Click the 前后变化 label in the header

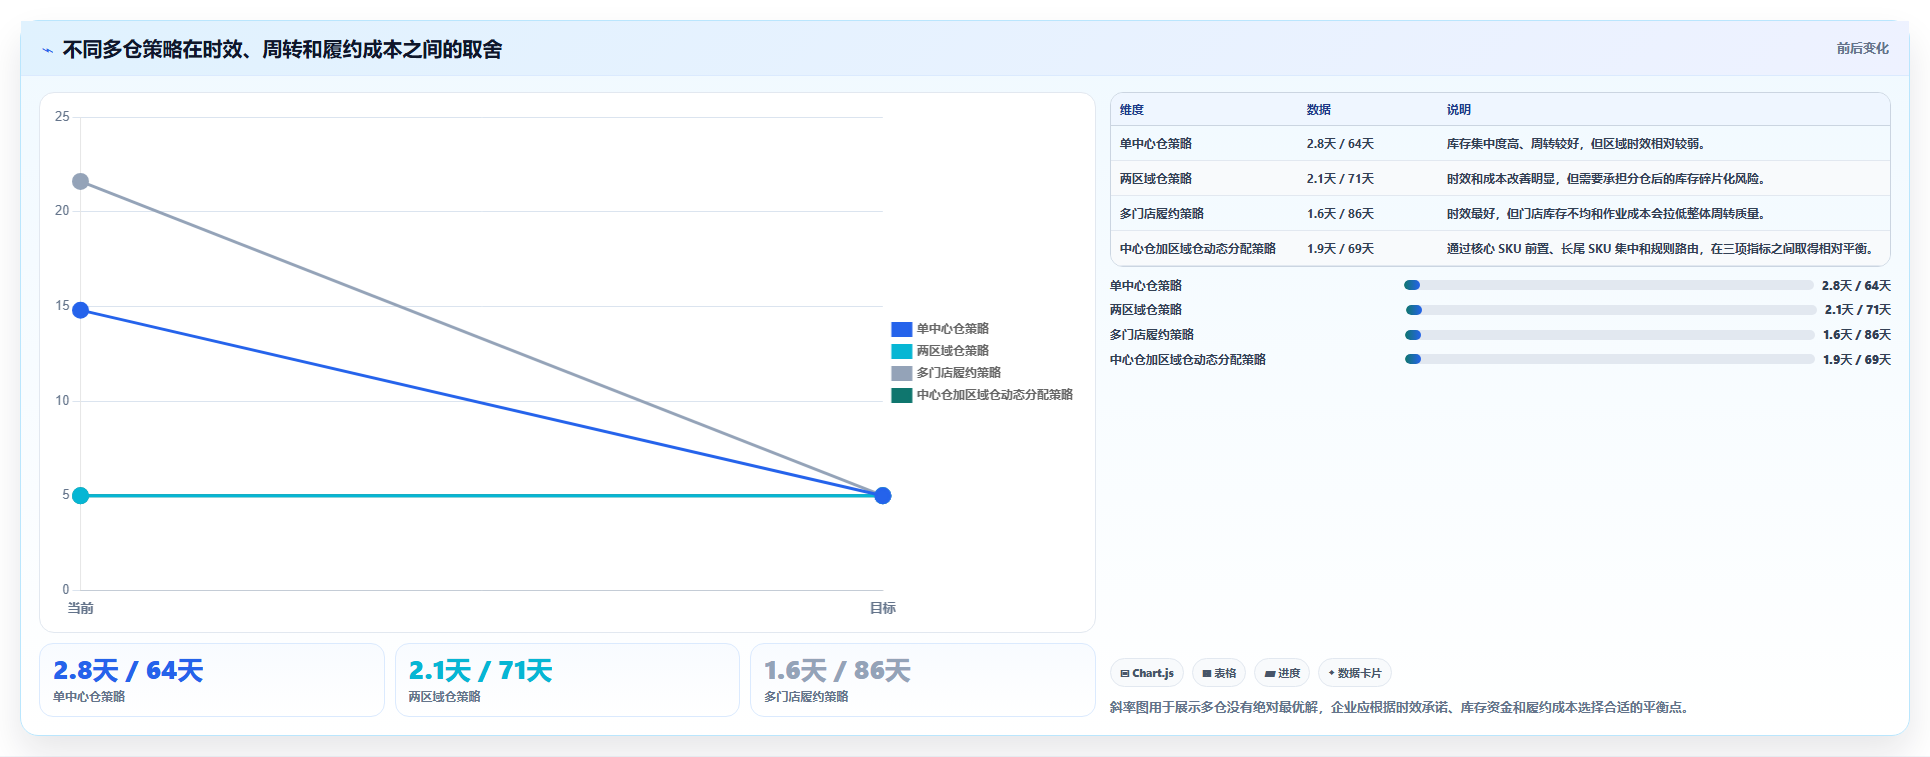pyautogui.click(x=1862, y=48)
